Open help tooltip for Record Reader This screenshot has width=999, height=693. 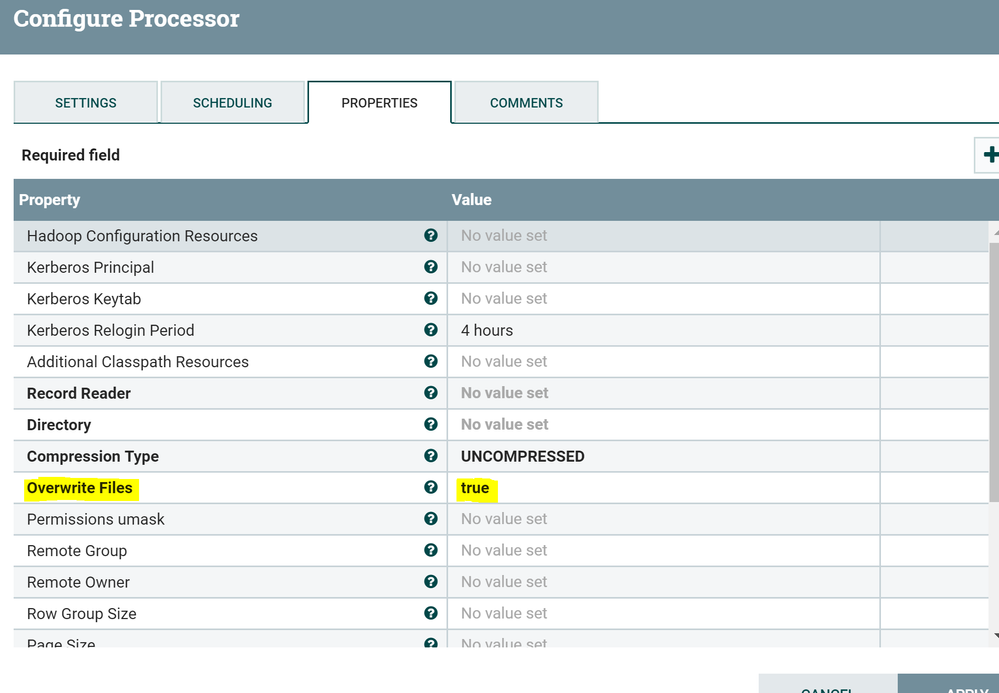[431, 393]
